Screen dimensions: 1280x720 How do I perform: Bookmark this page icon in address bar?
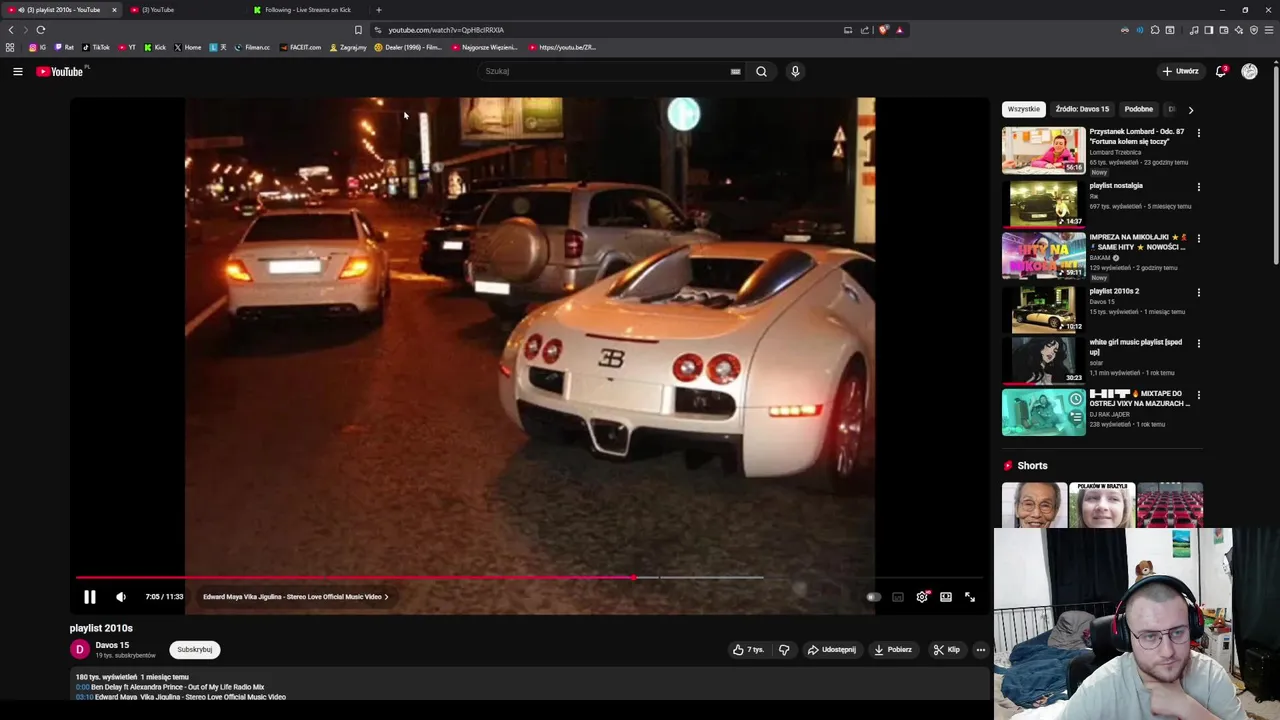tap(358, 30)
